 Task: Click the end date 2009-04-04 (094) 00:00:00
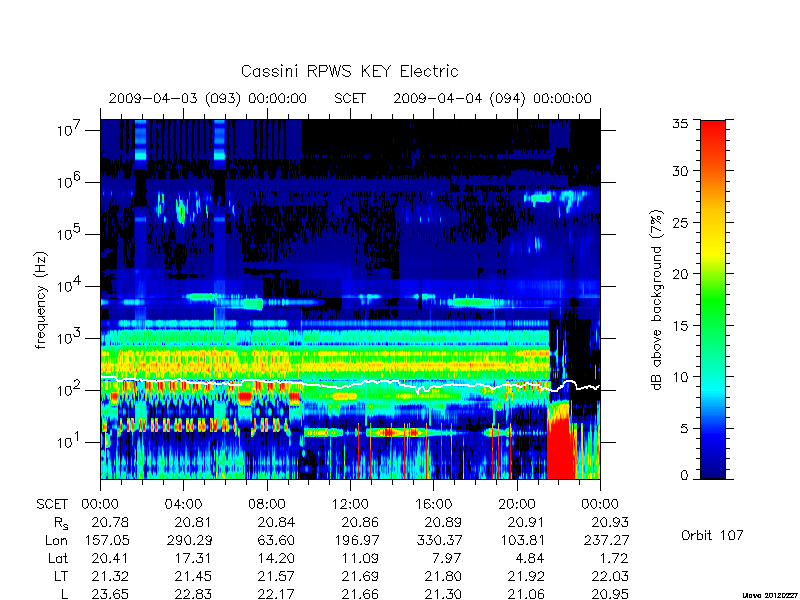(492, 98)
